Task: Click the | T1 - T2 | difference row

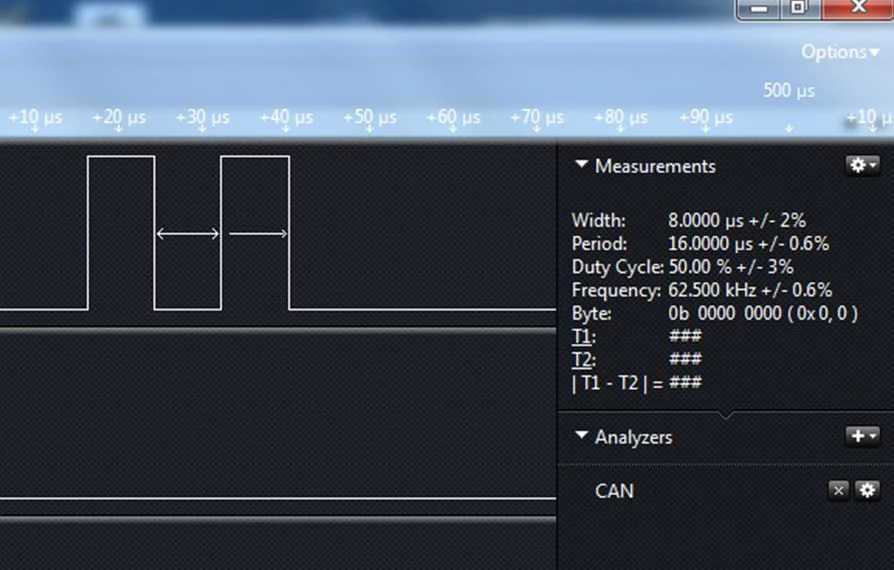Action: [x=636, y=383]
